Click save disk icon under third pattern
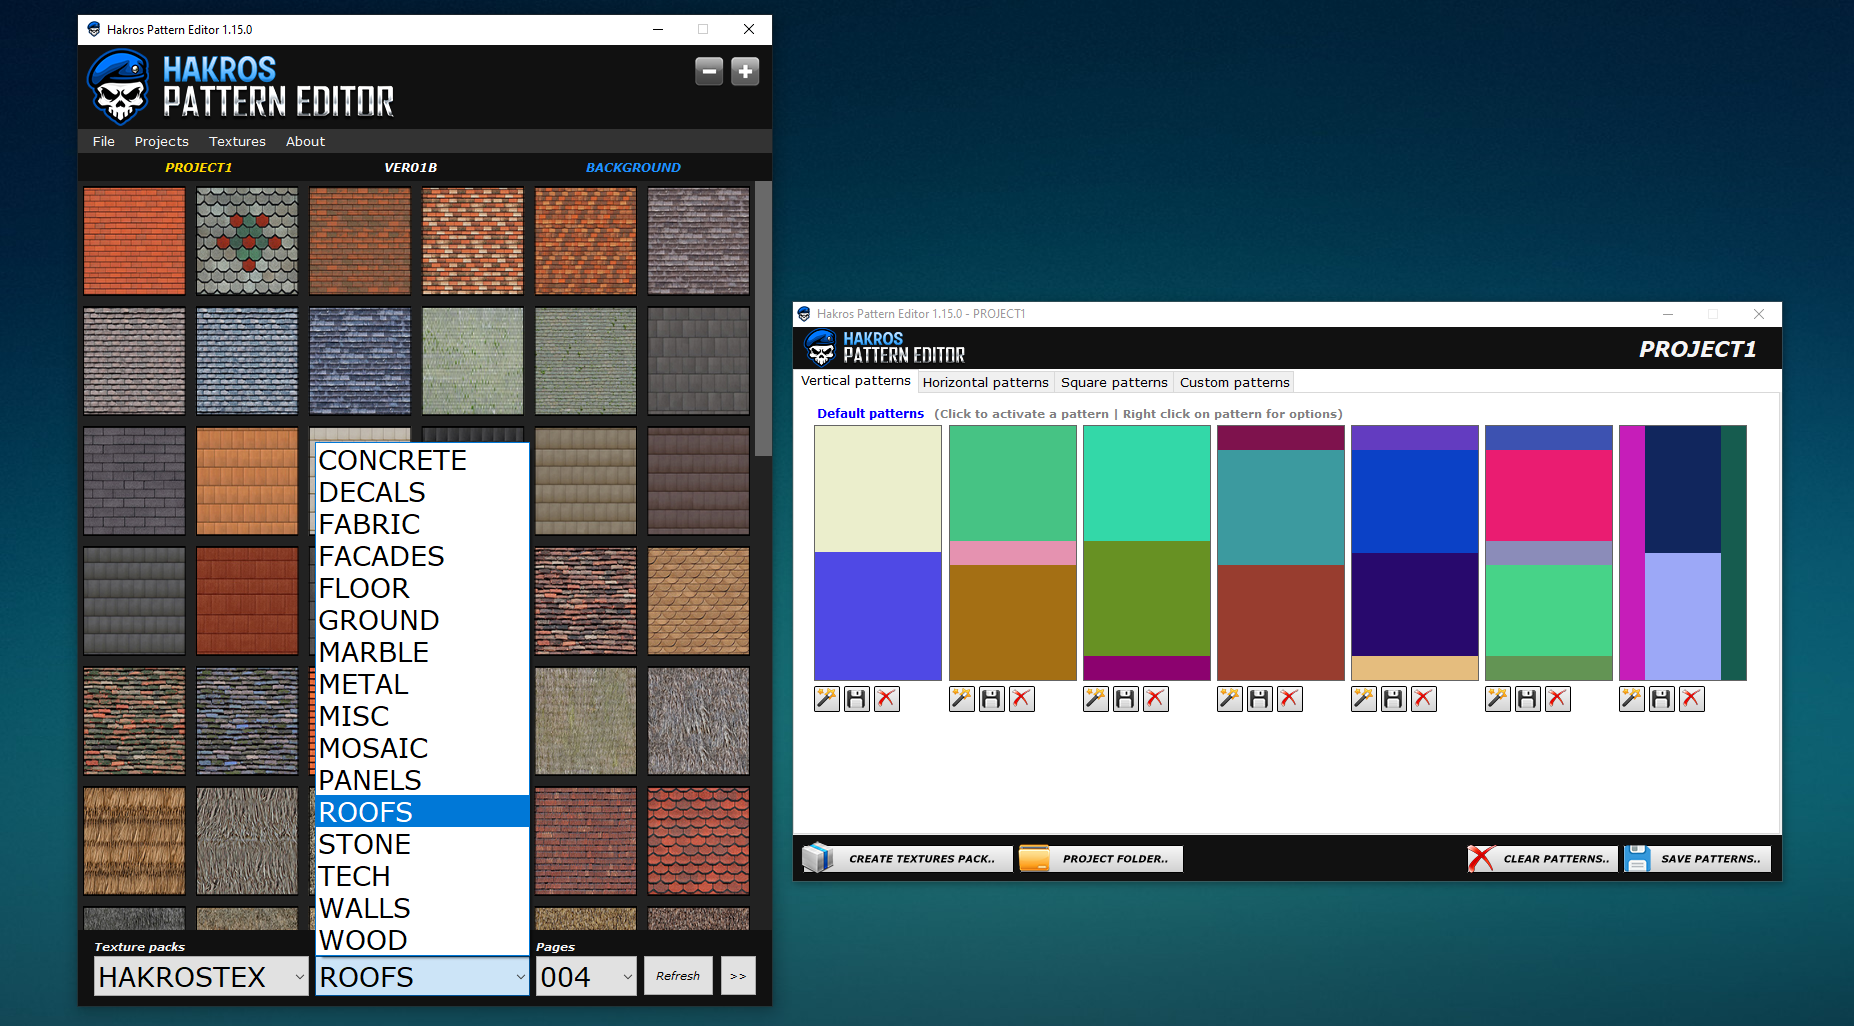 tap(1126, 699)
